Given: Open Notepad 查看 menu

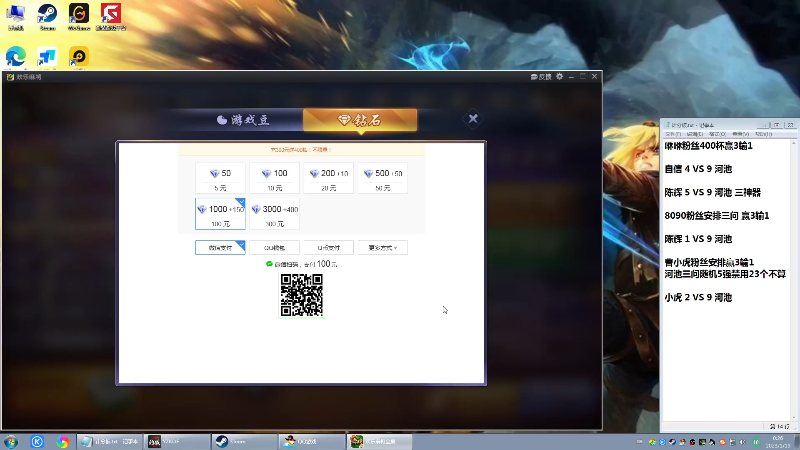Looking at the screenshot, I should click(x=741, y=134).
